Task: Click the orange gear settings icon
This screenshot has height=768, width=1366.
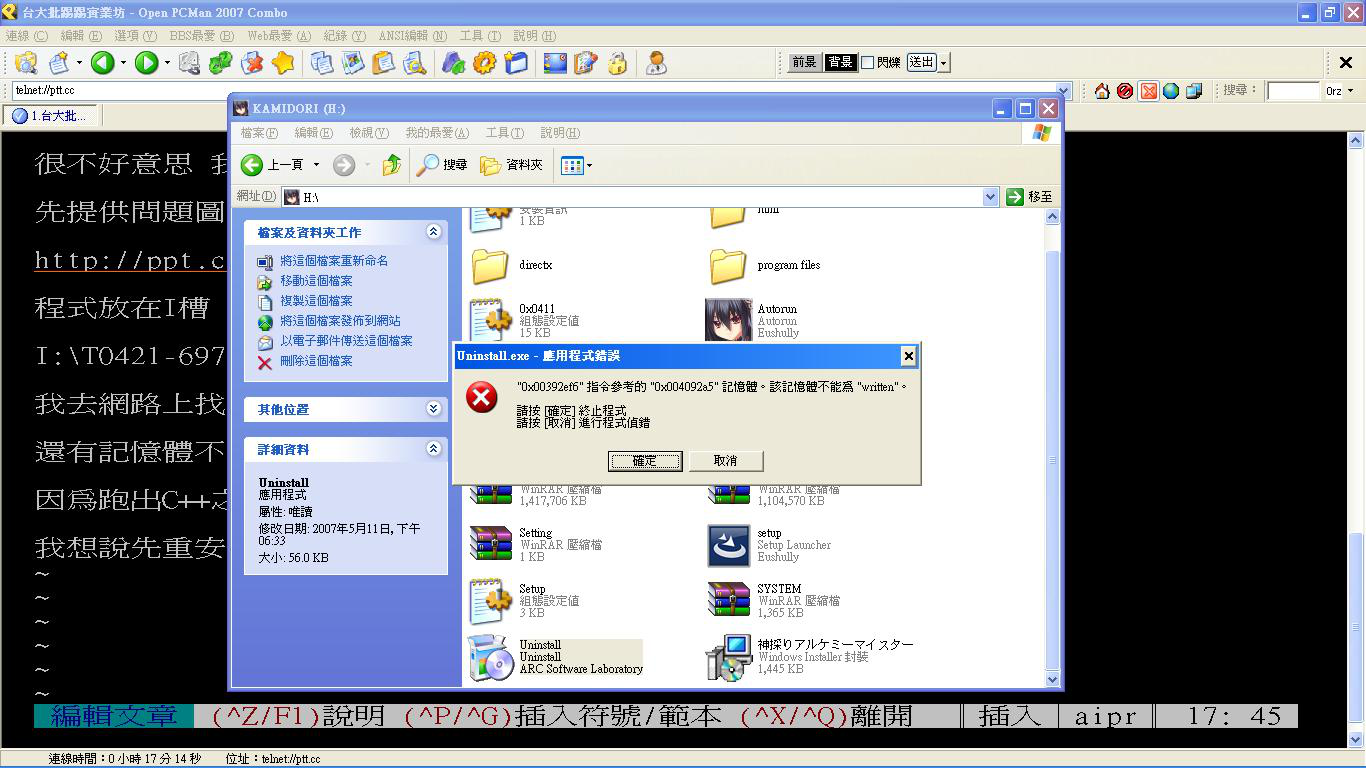Action: [x=484, y=63]
